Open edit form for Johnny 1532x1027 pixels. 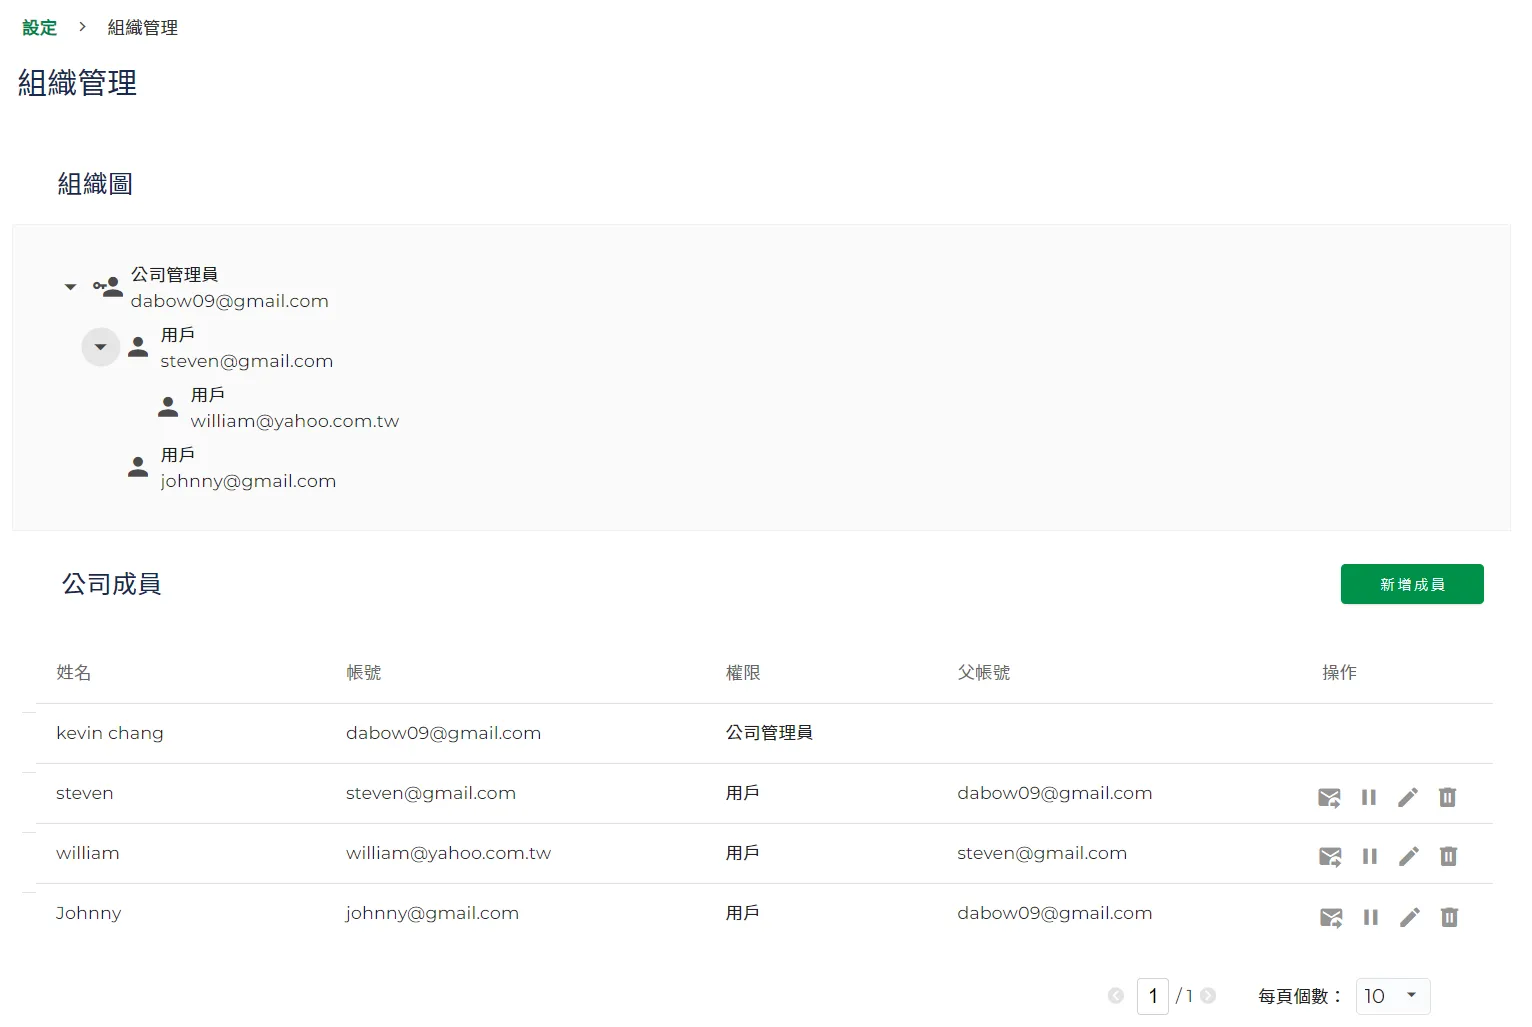(1410, 917)
